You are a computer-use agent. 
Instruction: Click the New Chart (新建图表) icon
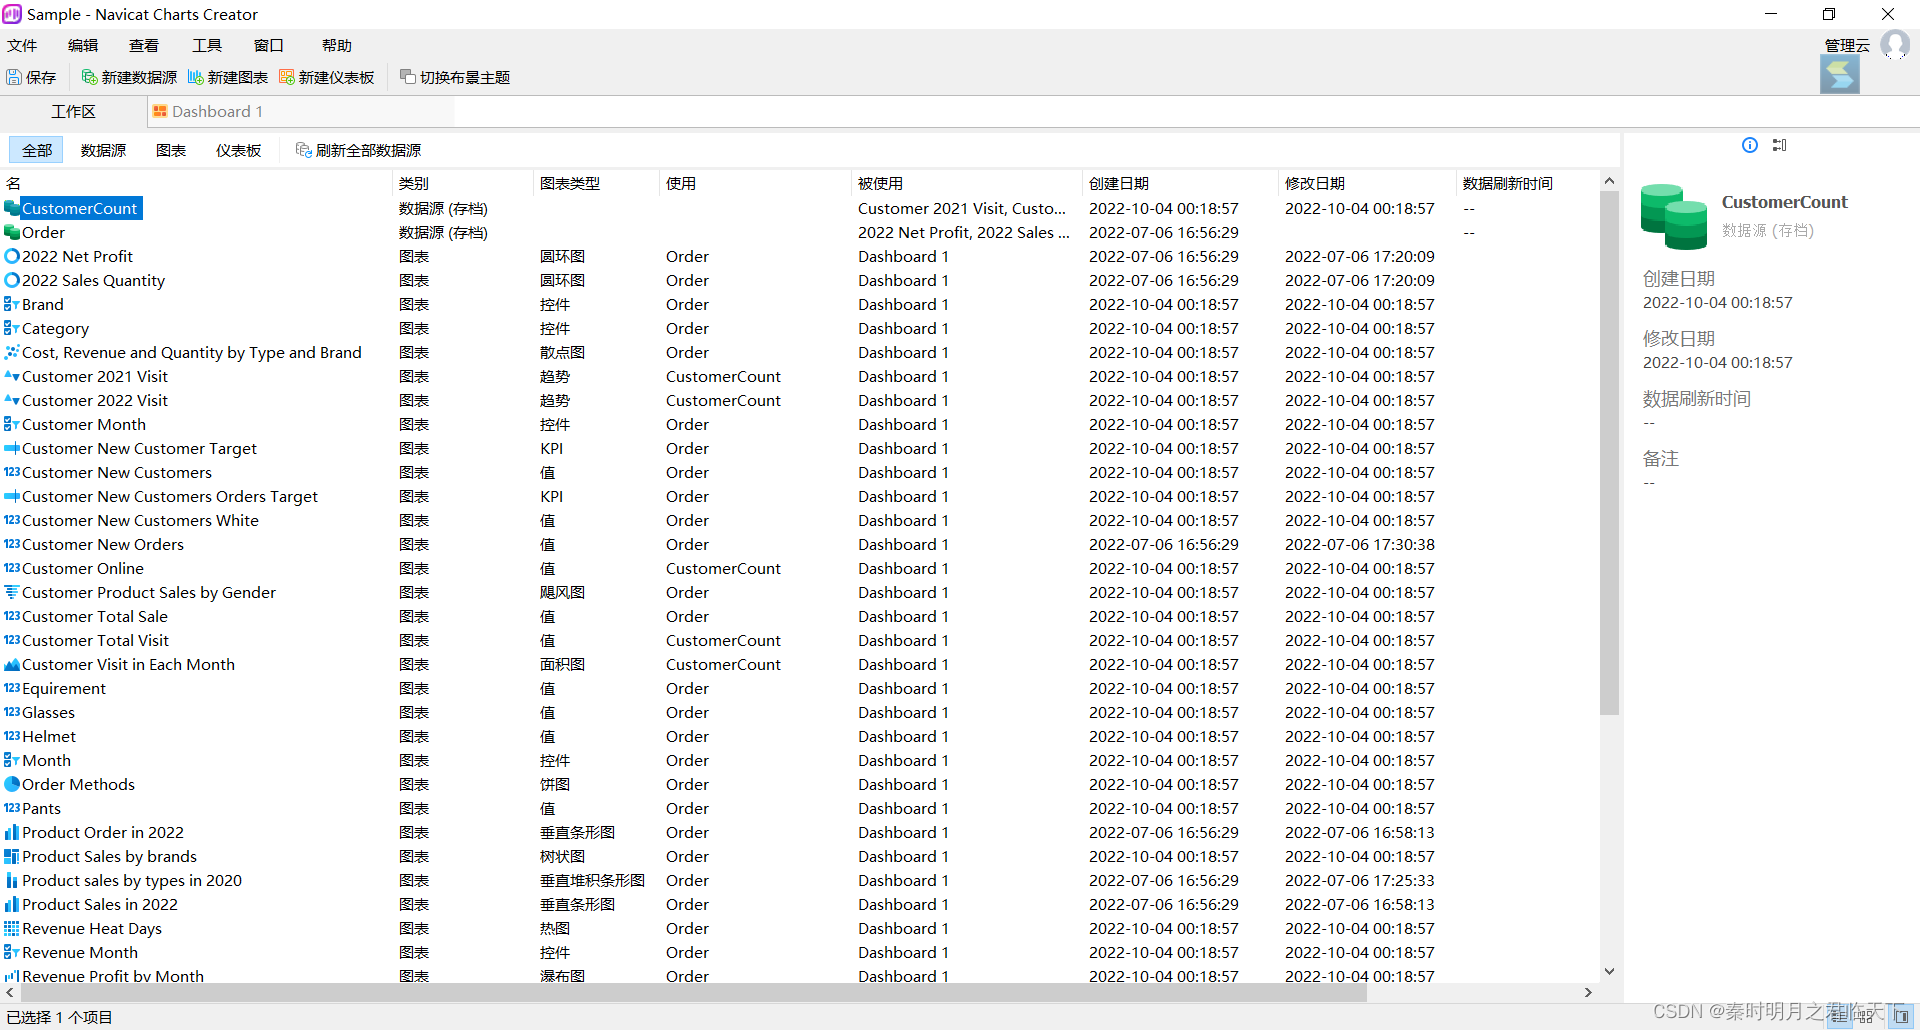[195, 77]
